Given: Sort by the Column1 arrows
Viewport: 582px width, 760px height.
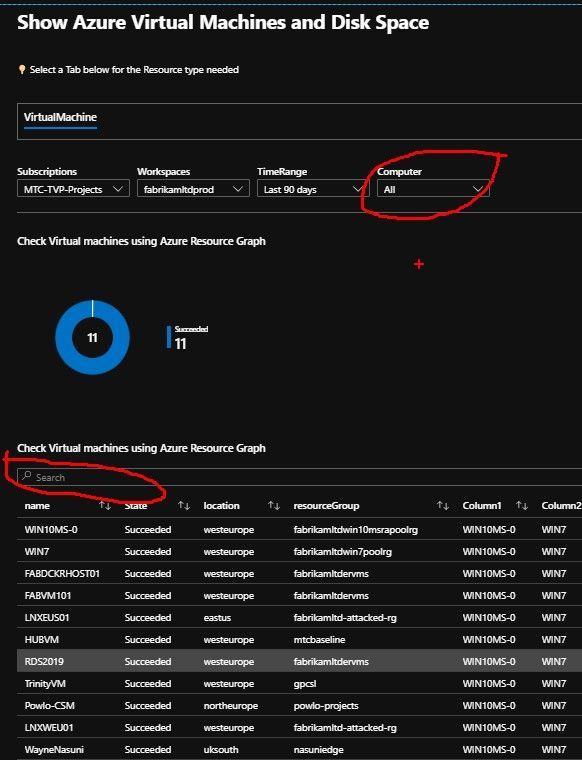Looking at the screenshot, I should (522, 506).
